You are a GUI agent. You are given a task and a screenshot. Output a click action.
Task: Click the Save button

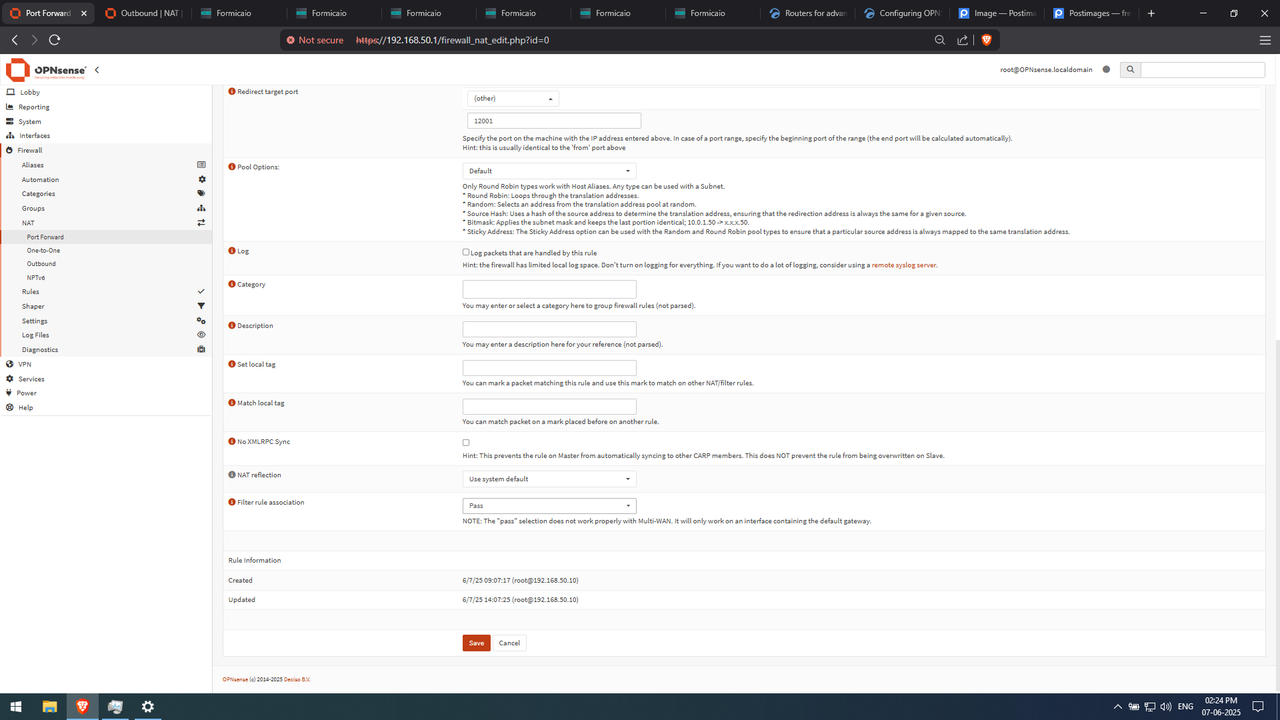click(x=476, y=643)
